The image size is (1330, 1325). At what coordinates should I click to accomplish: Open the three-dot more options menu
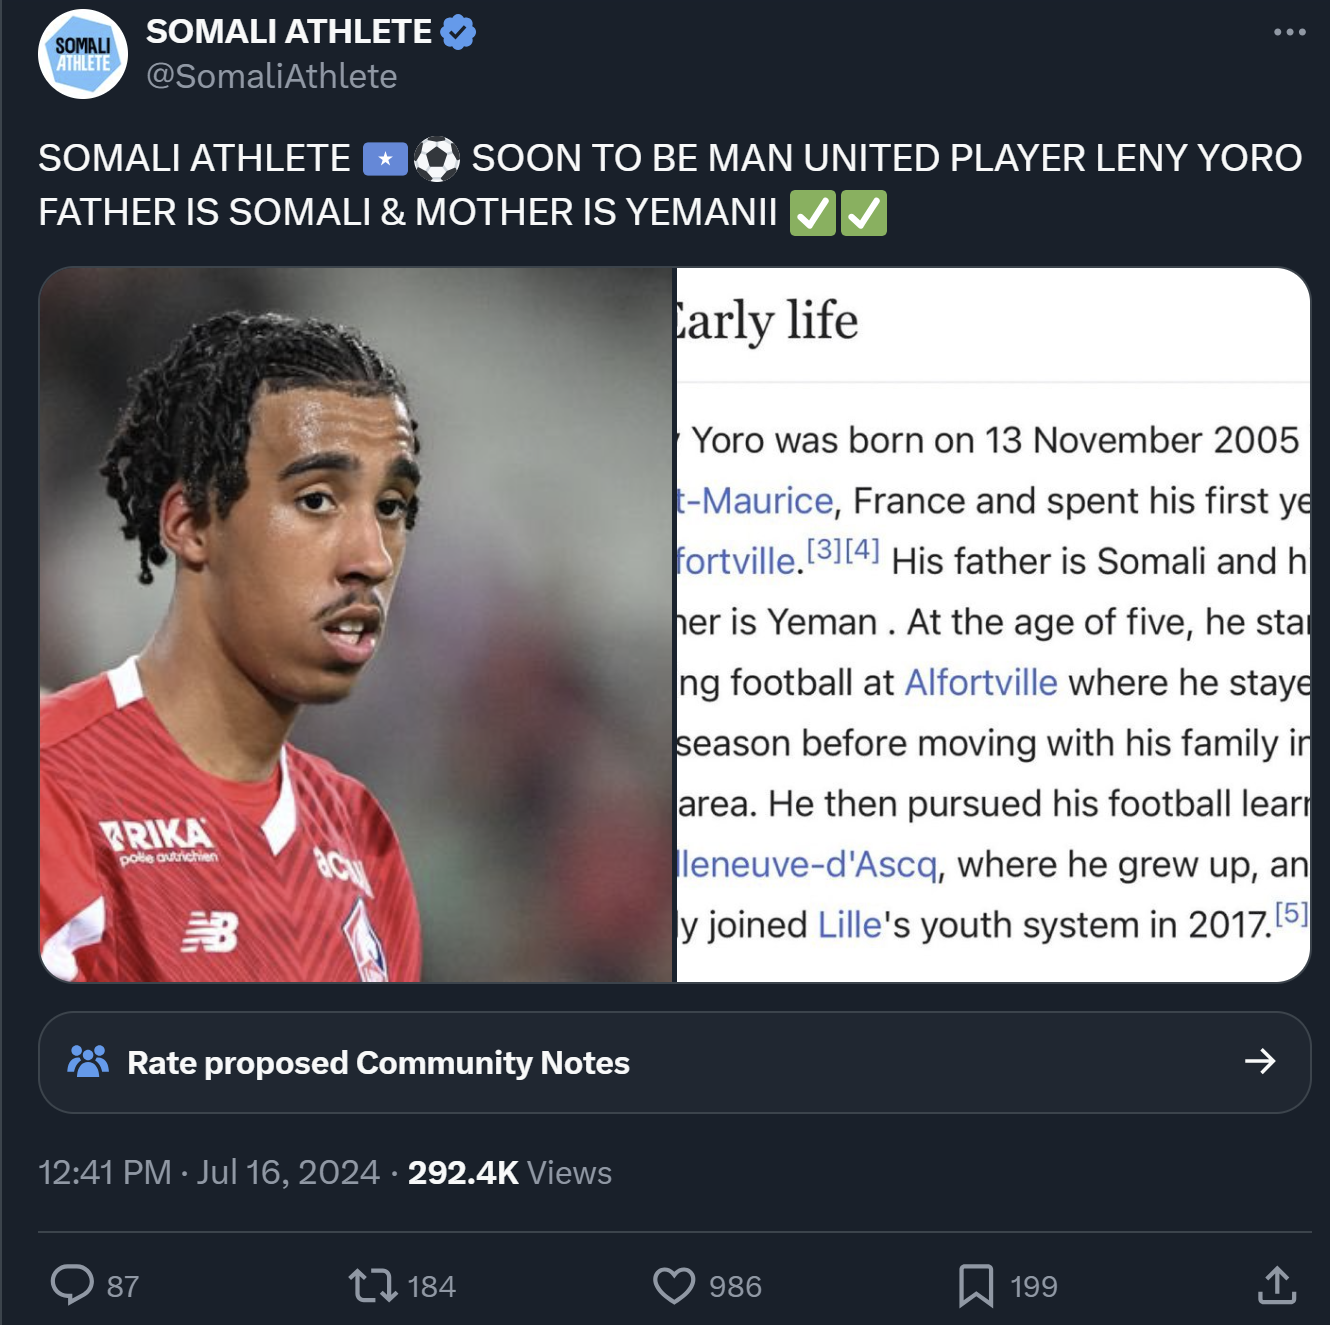click(1289, 32)
